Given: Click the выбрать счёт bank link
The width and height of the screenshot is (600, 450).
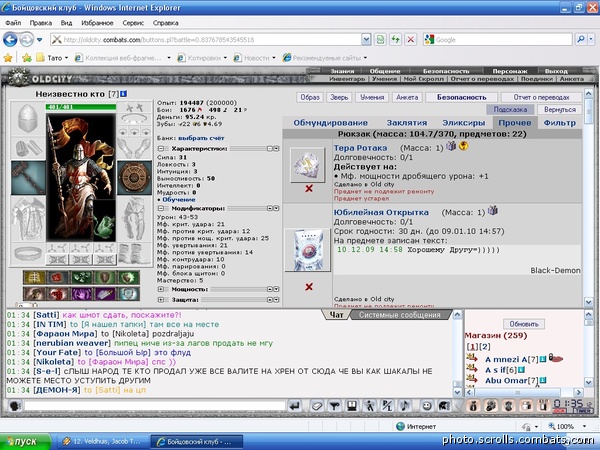Looking at the screenshot, I should [x=201, y=138].
